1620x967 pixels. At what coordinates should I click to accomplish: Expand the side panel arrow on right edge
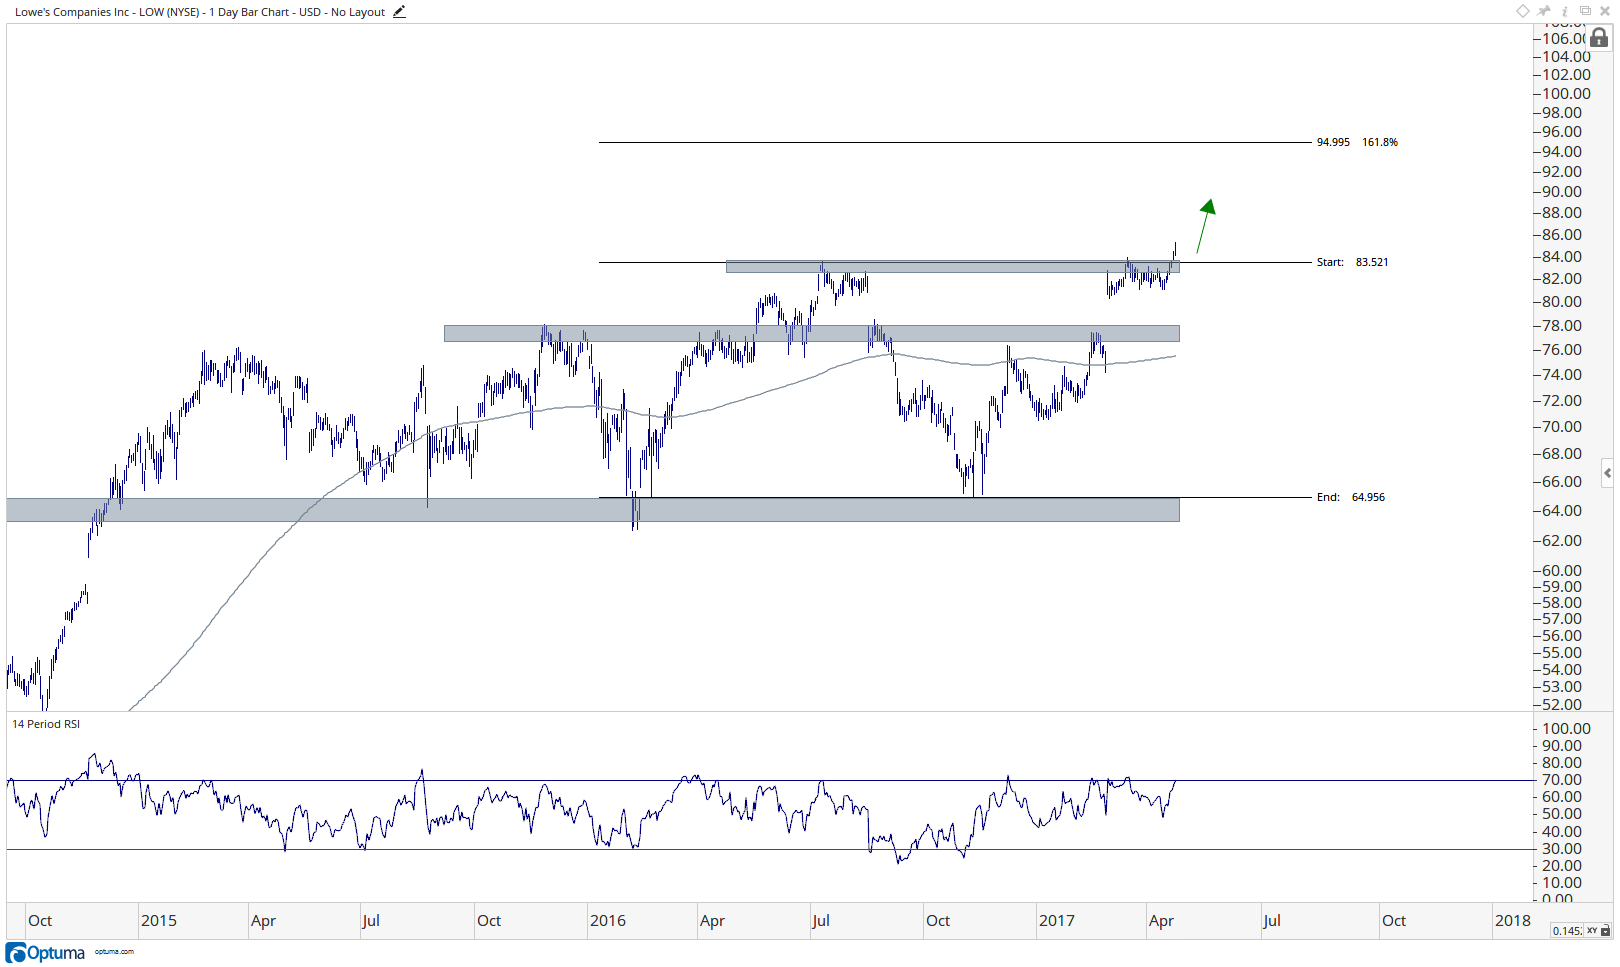1607,473
